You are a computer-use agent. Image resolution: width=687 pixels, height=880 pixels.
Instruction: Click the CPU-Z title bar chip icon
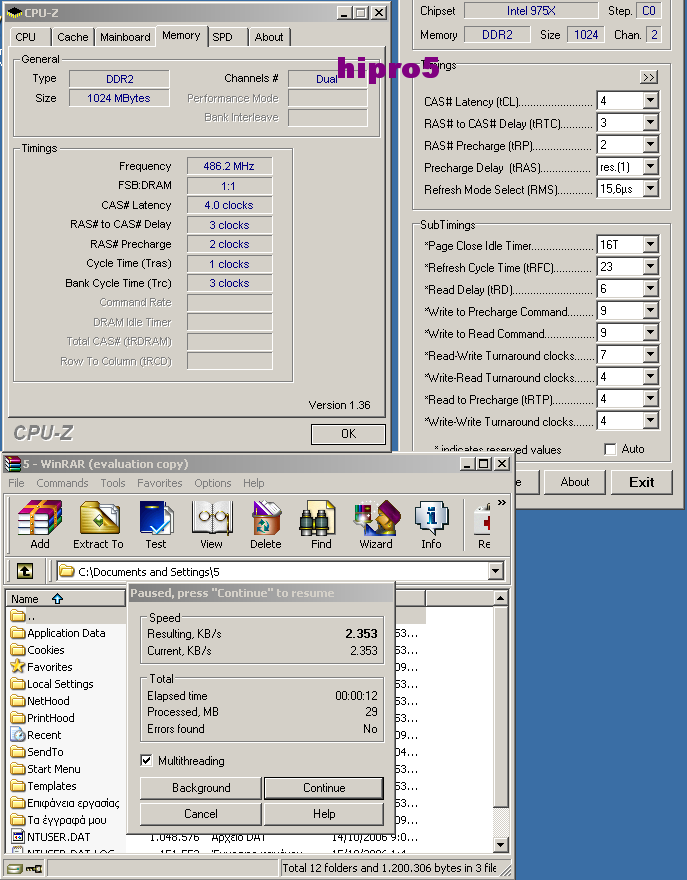click(15, 12)
